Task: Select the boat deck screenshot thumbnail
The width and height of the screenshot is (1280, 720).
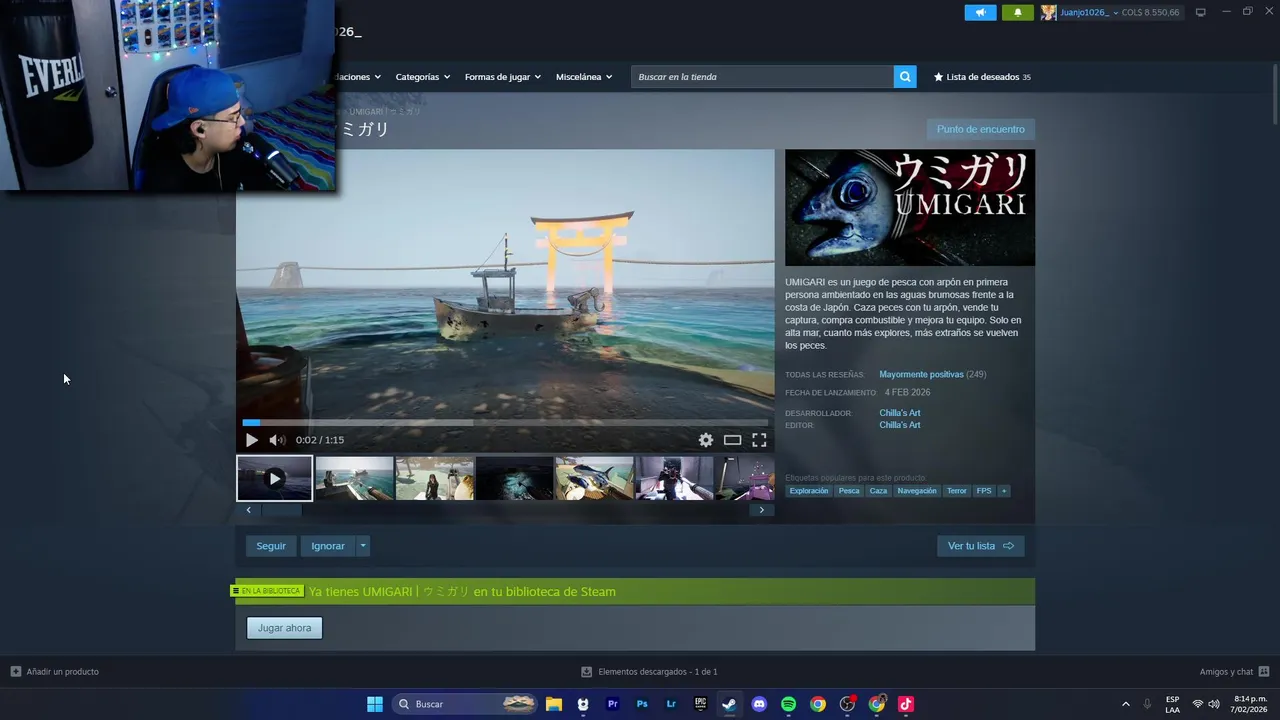Action: click(x=355, y=478)
